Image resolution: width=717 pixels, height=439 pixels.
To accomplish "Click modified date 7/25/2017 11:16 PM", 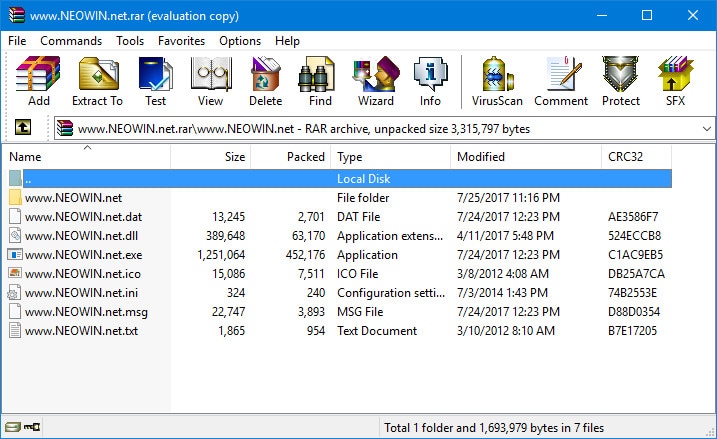I will [508, 198].
